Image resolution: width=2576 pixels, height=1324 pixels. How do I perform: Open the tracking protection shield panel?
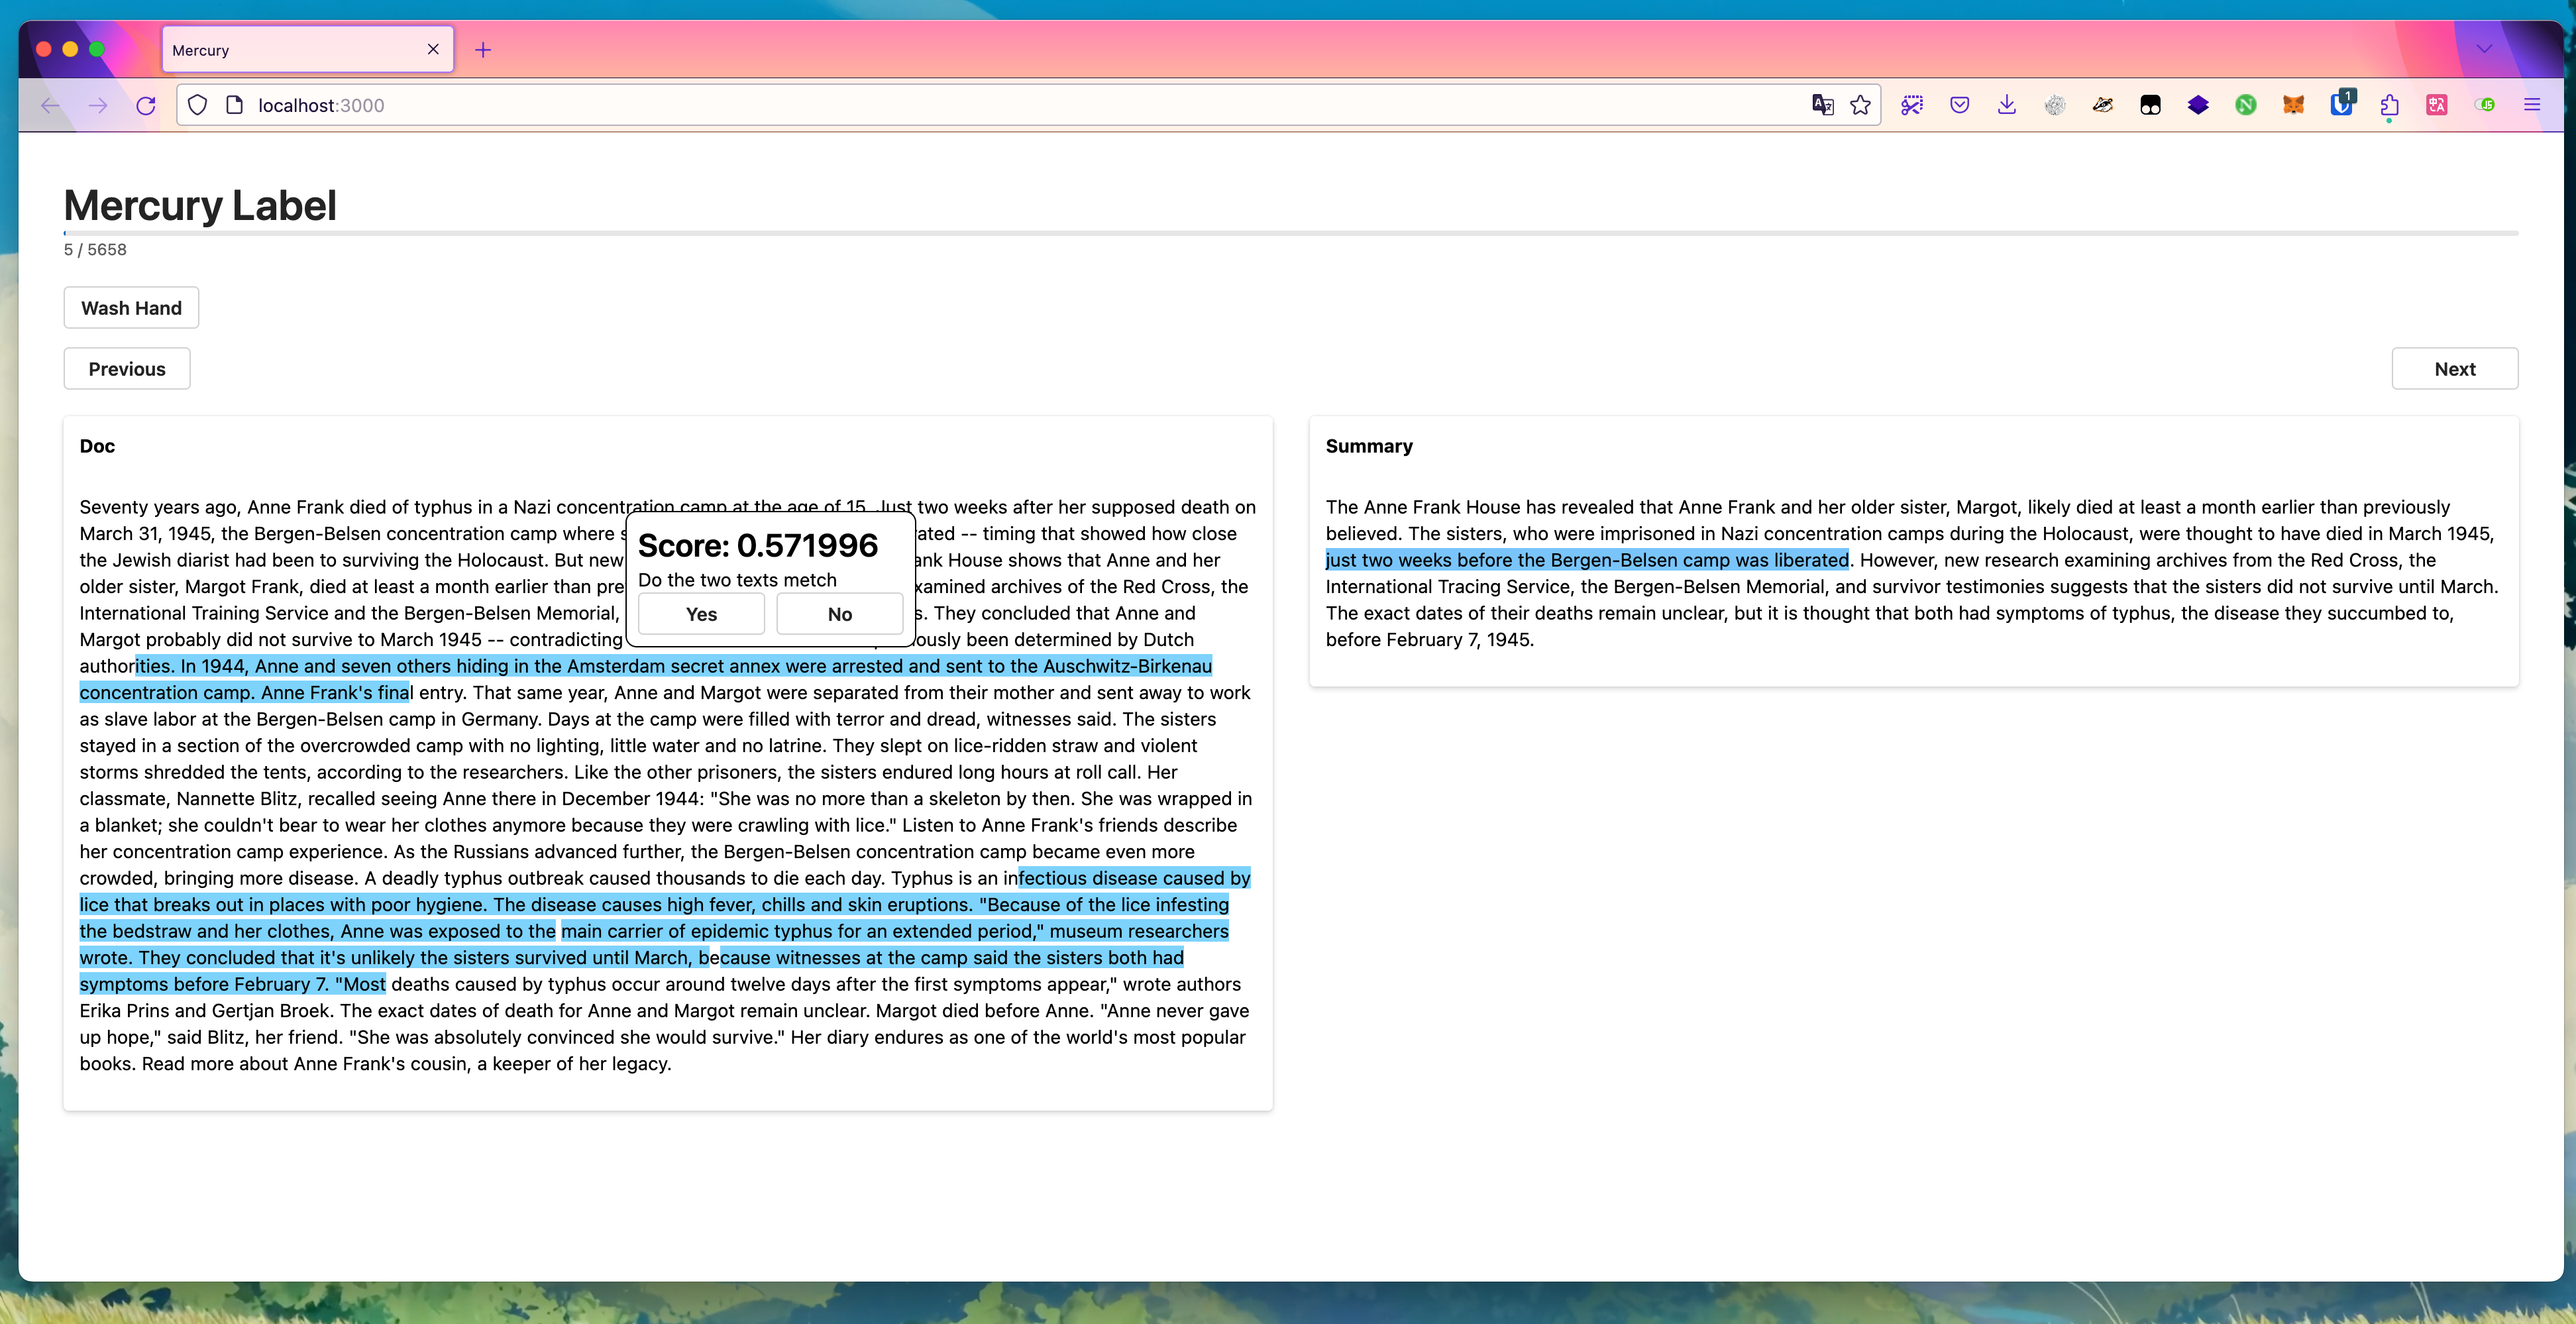197,105
